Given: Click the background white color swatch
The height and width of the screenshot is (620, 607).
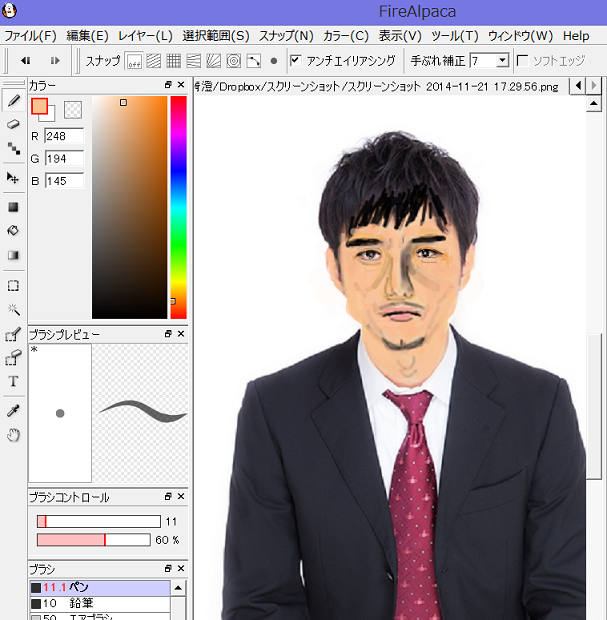Looking at the screenshot, I should (x=51, y=117).
